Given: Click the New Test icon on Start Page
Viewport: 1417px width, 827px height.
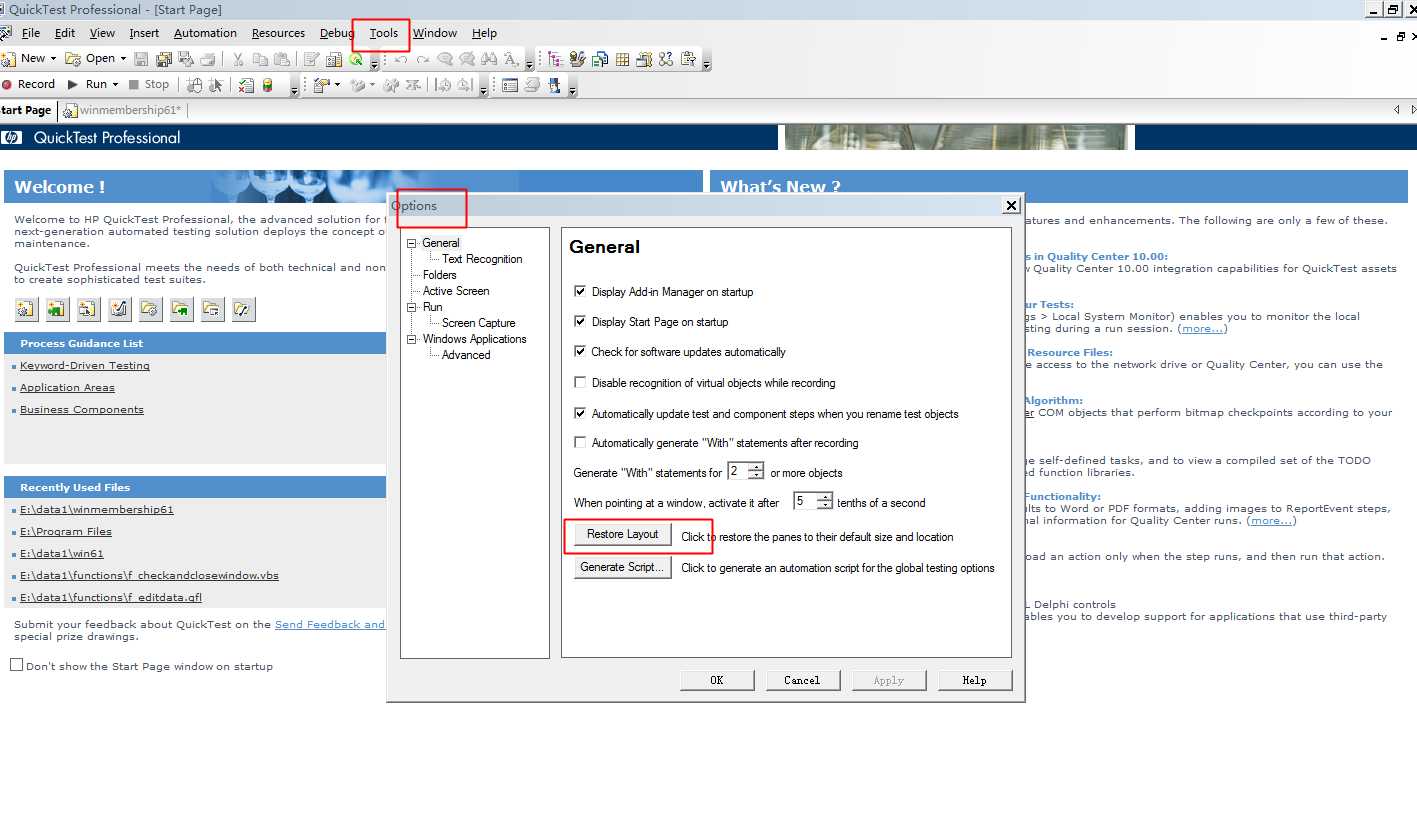Looking at the screenshot, I should coord(26,309).
